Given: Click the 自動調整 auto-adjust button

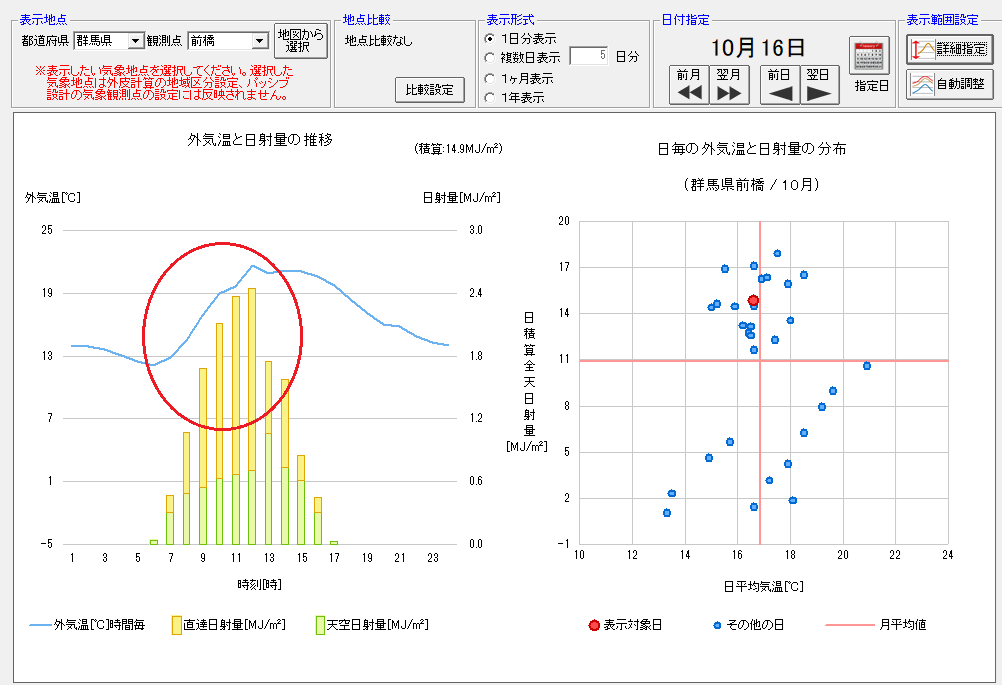Looking at the screenshot, I should (949, 84).
